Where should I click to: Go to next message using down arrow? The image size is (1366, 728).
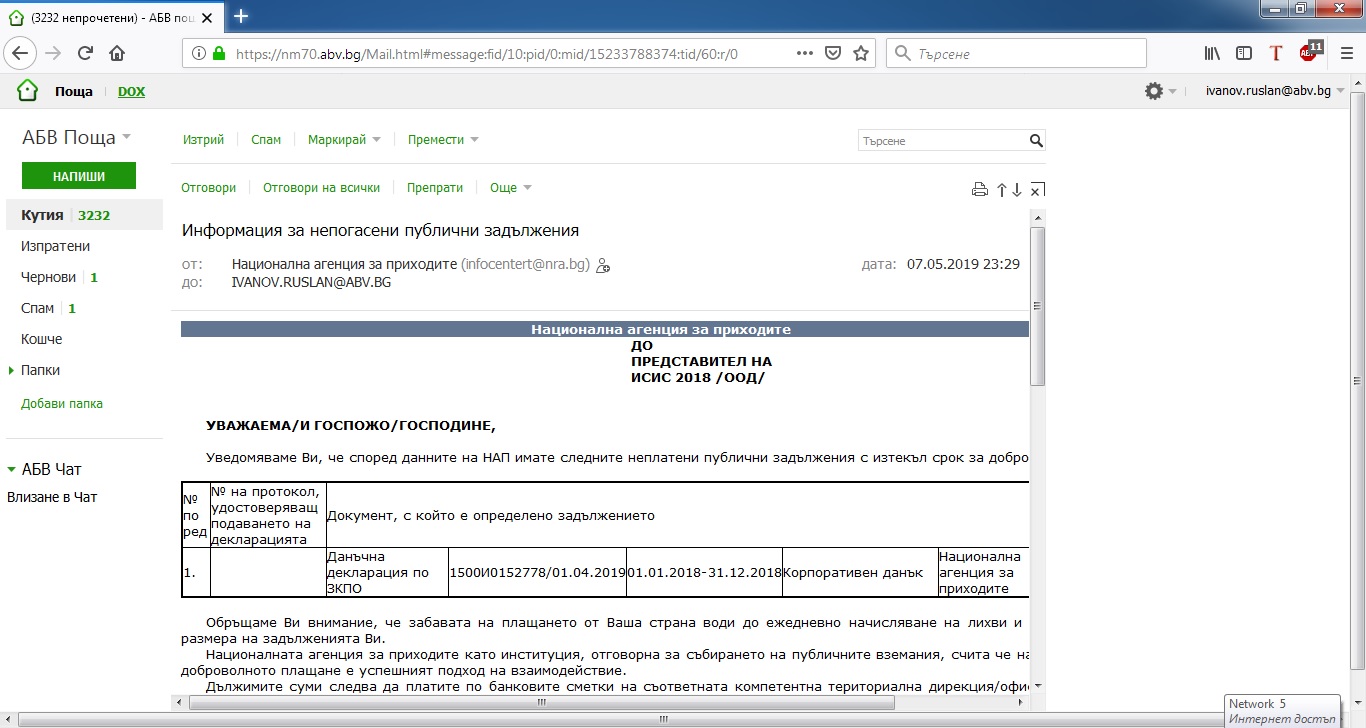tap(1017, 189)
